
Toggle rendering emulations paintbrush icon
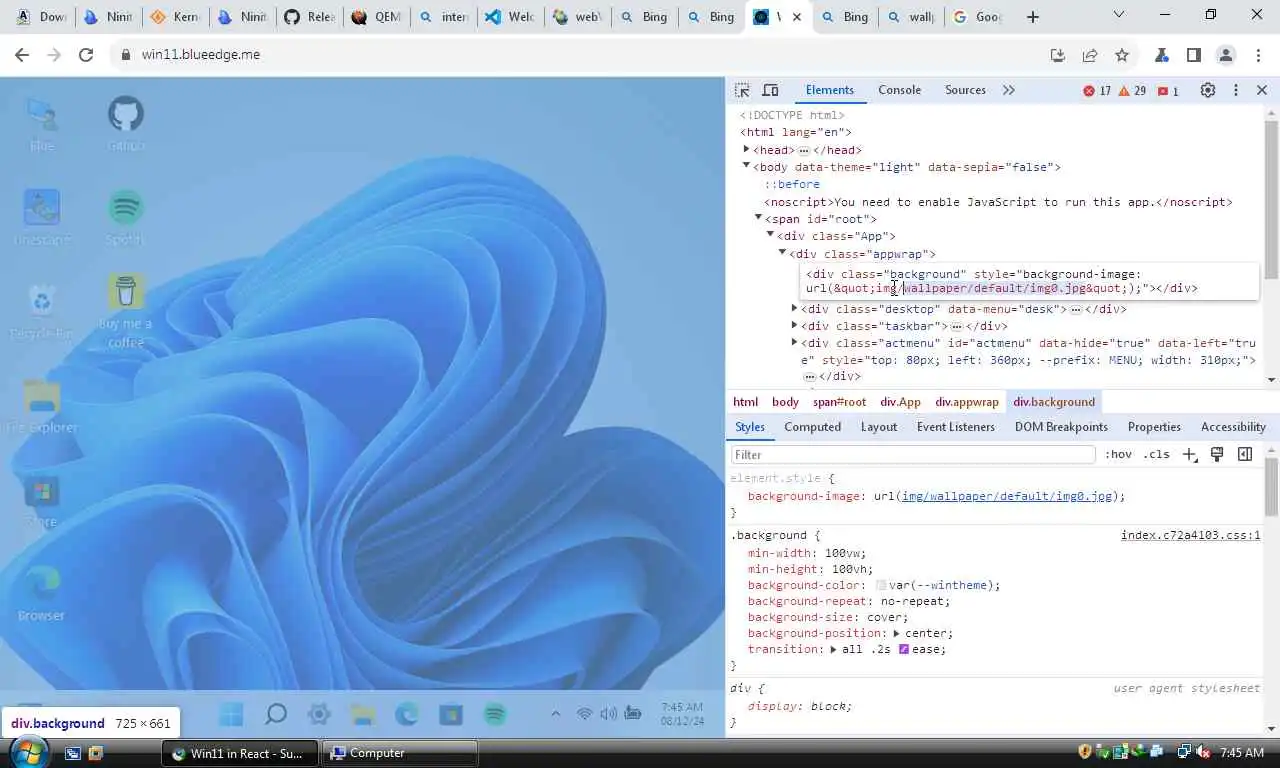tap(1217, 454)
